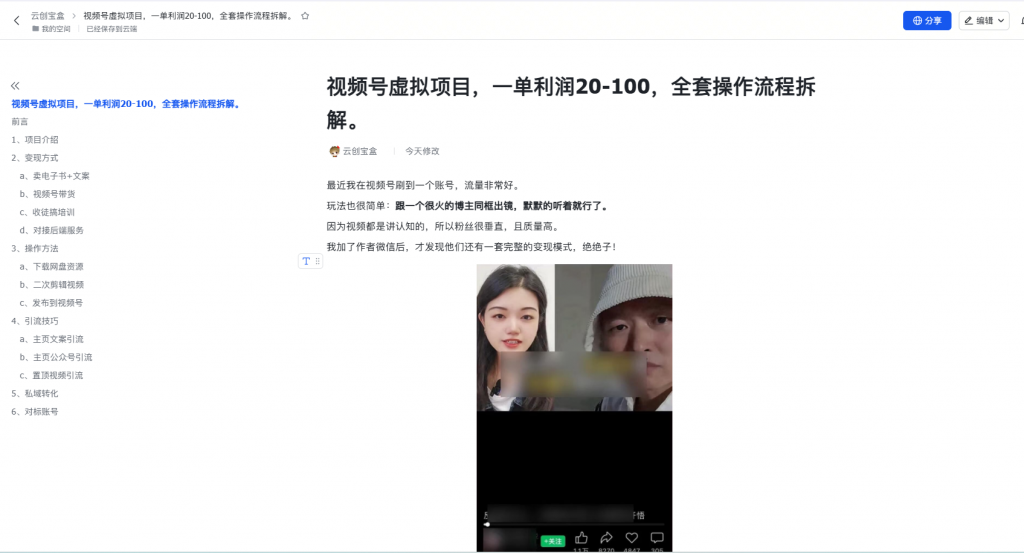Click the paragraph 最近我在视频号刷到一个账号
The width and height of the screenshot is (1024, 553).
(x=423, y=185)
